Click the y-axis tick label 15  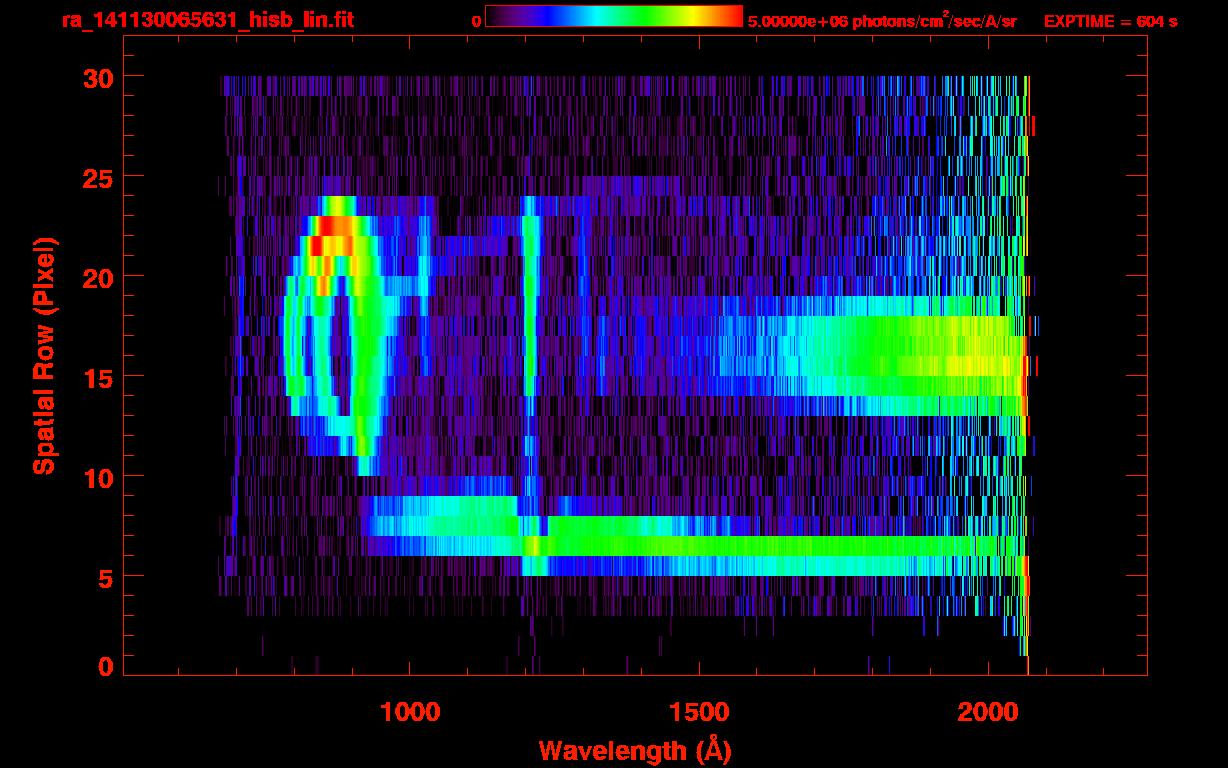point(97,377)
